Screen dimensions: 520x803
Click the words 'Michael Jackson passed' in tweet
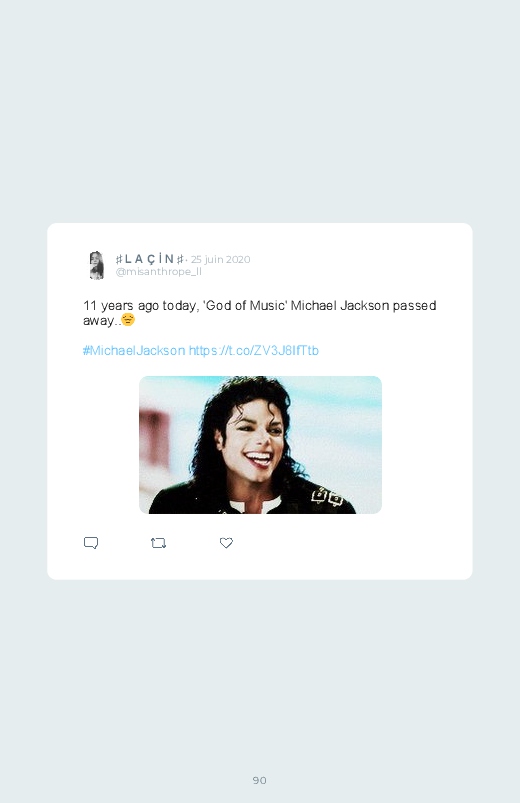(363, 306)
